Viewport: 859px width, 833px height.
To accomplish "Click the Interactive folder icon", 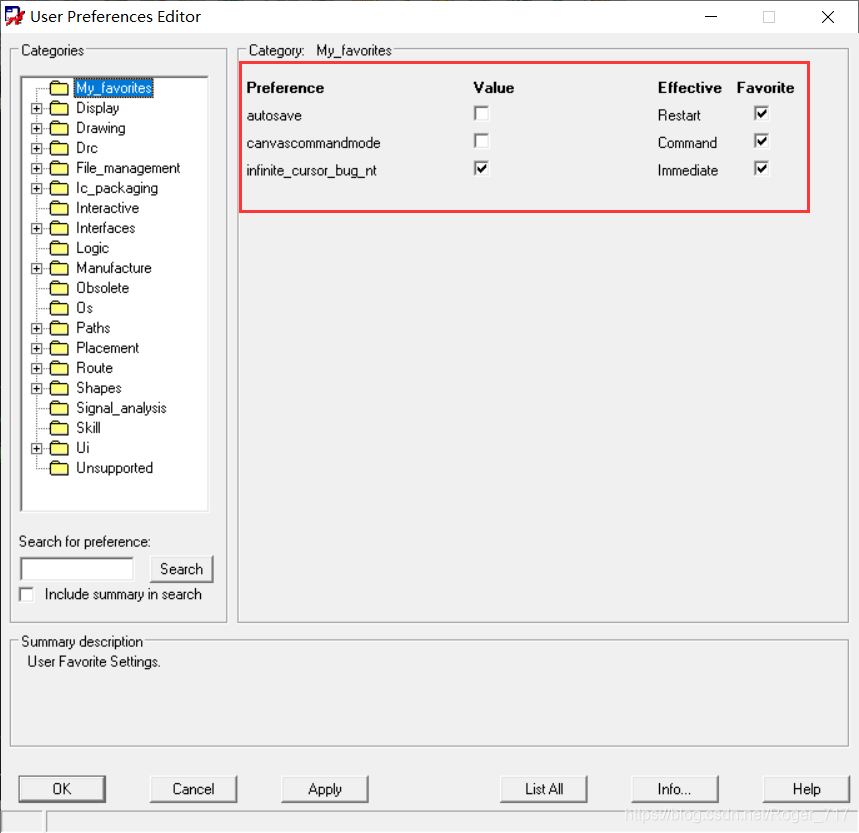I will 59,208.
